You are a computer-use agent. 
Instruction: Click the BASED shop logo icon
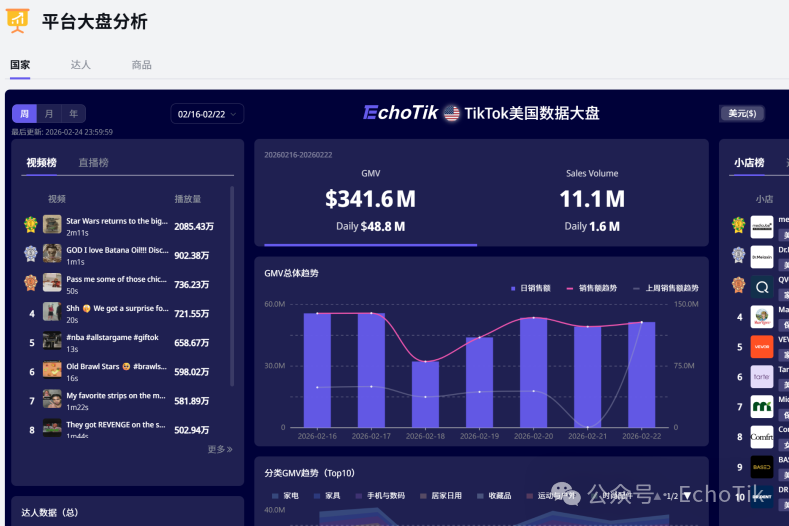point(762,466)
